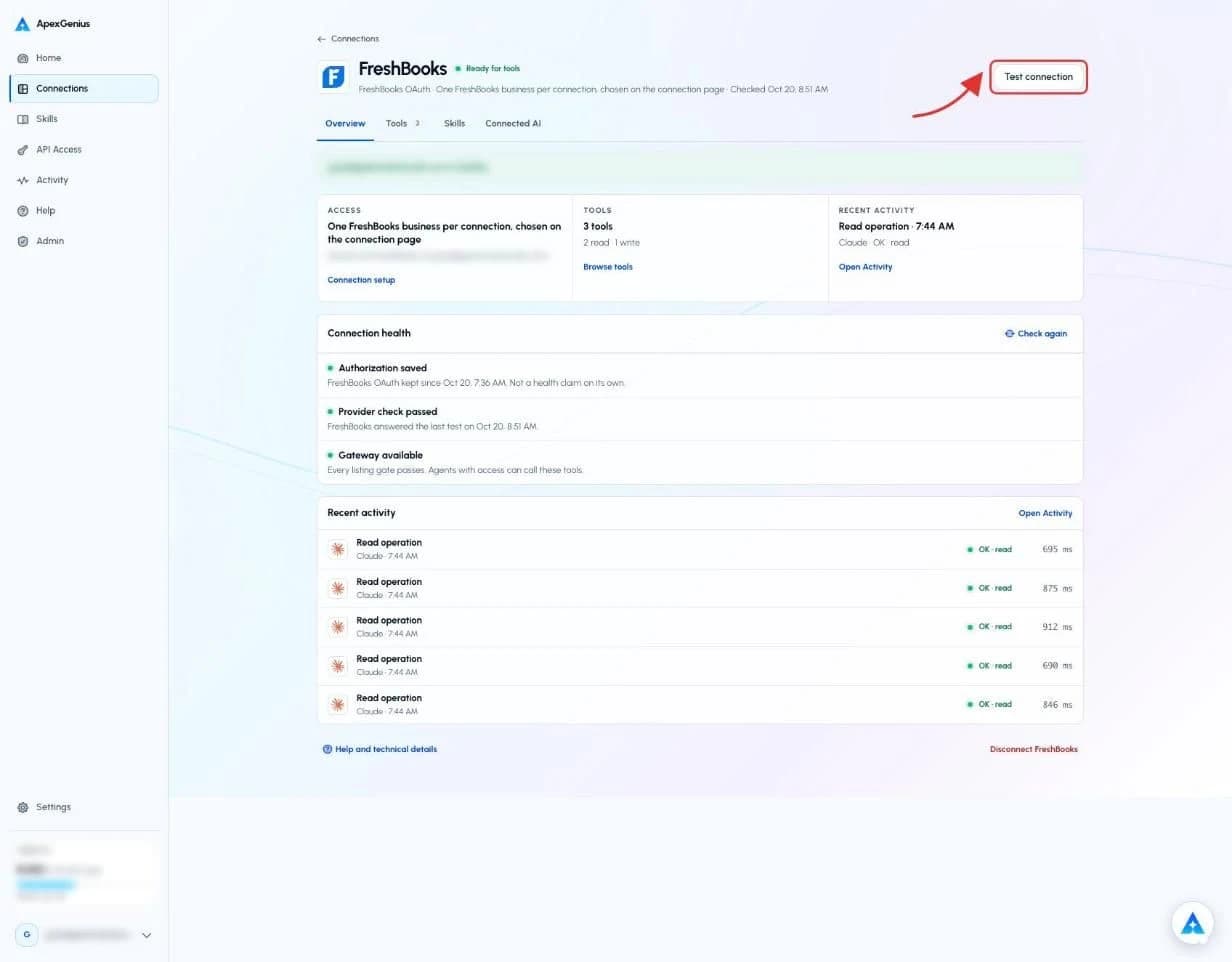Click the Skills book icon
The image size is (1232, 962).
coord(23,119)
